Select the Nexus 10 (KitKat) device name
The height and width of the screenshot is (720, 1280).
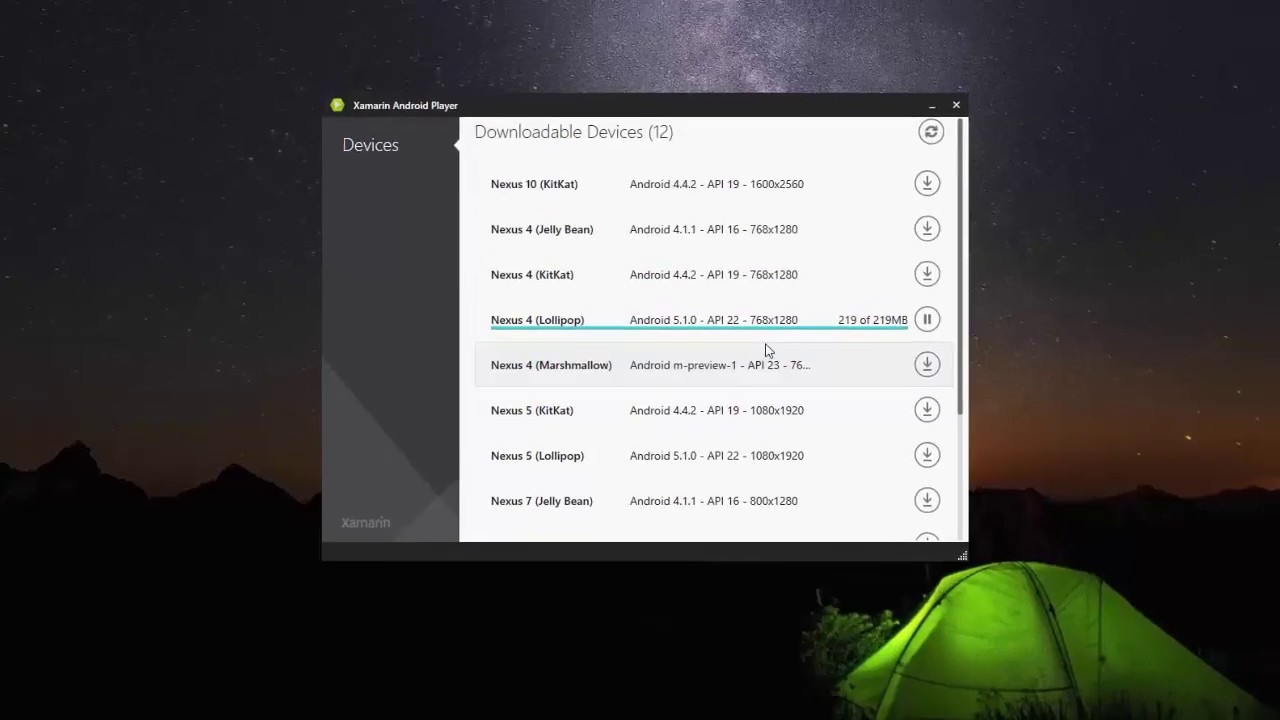click(534, 184)
